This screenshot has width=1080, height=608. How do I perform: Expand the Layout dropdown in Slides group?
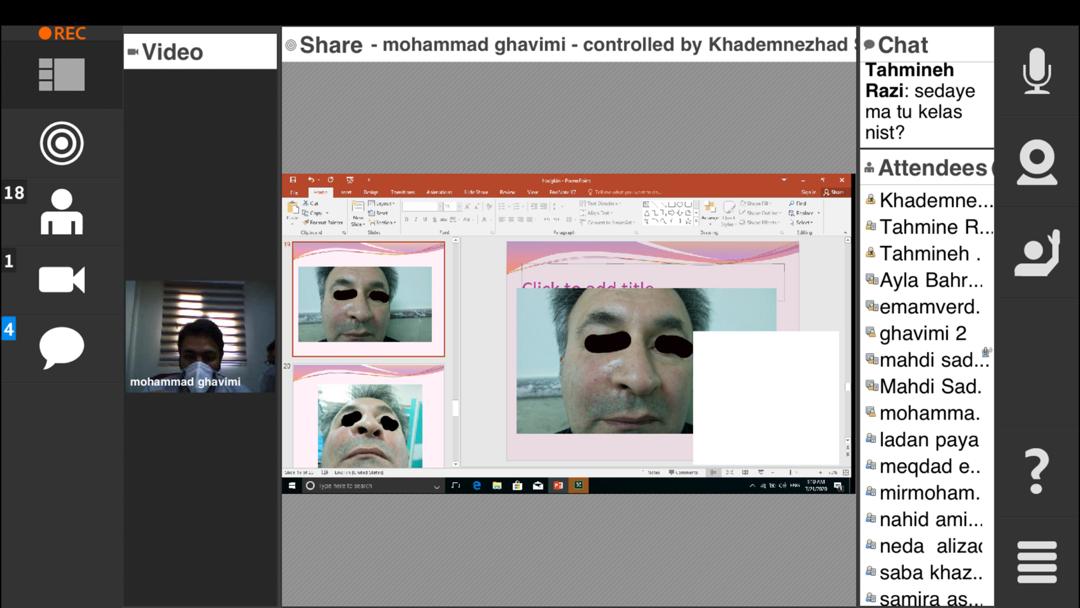384,204
